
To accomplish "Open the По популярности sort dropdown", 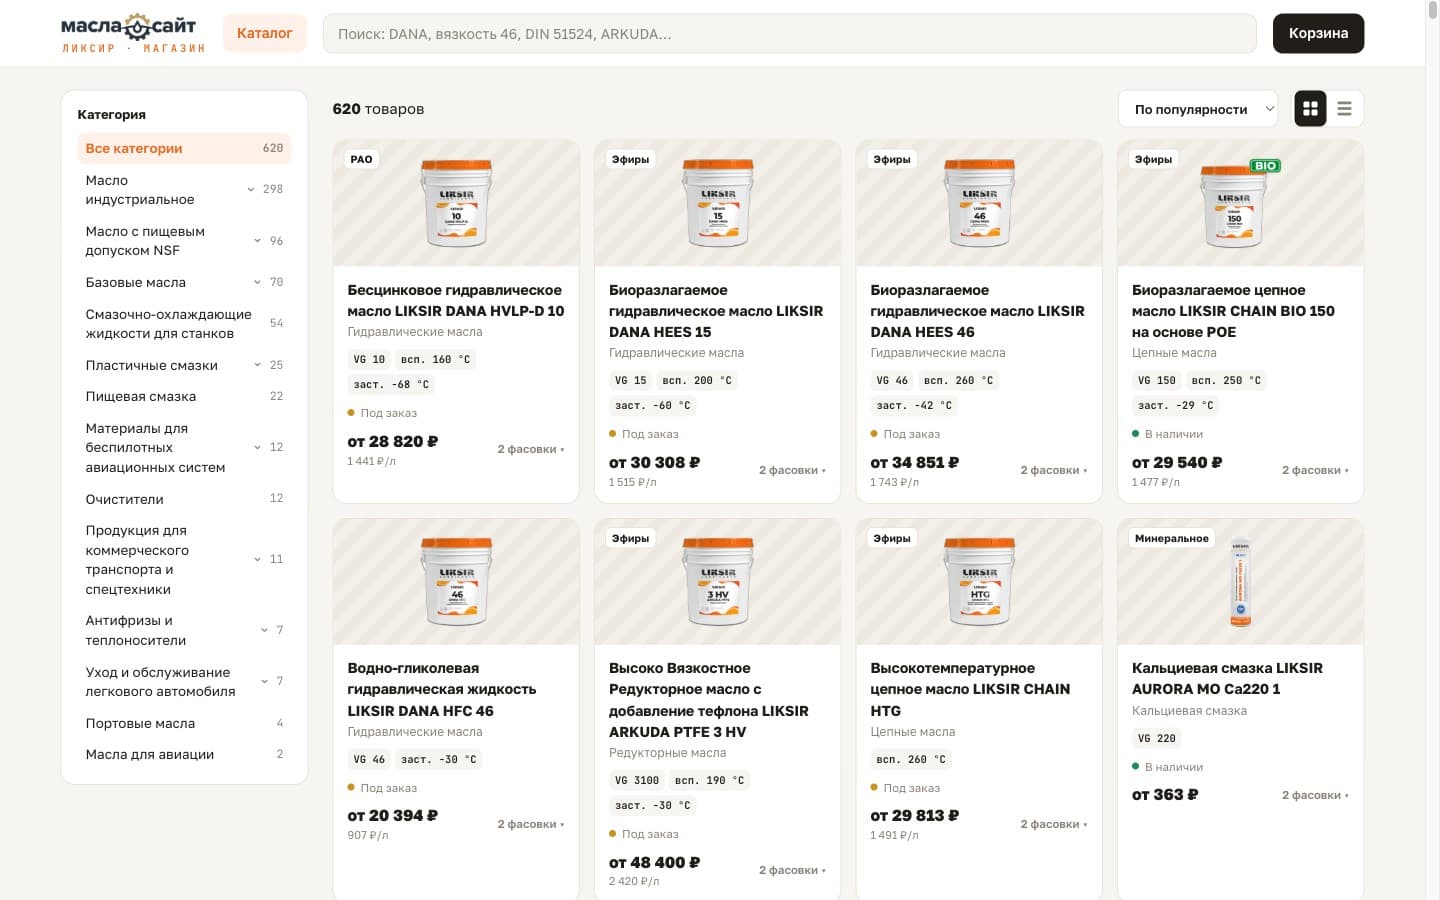I will (1198, 109).
